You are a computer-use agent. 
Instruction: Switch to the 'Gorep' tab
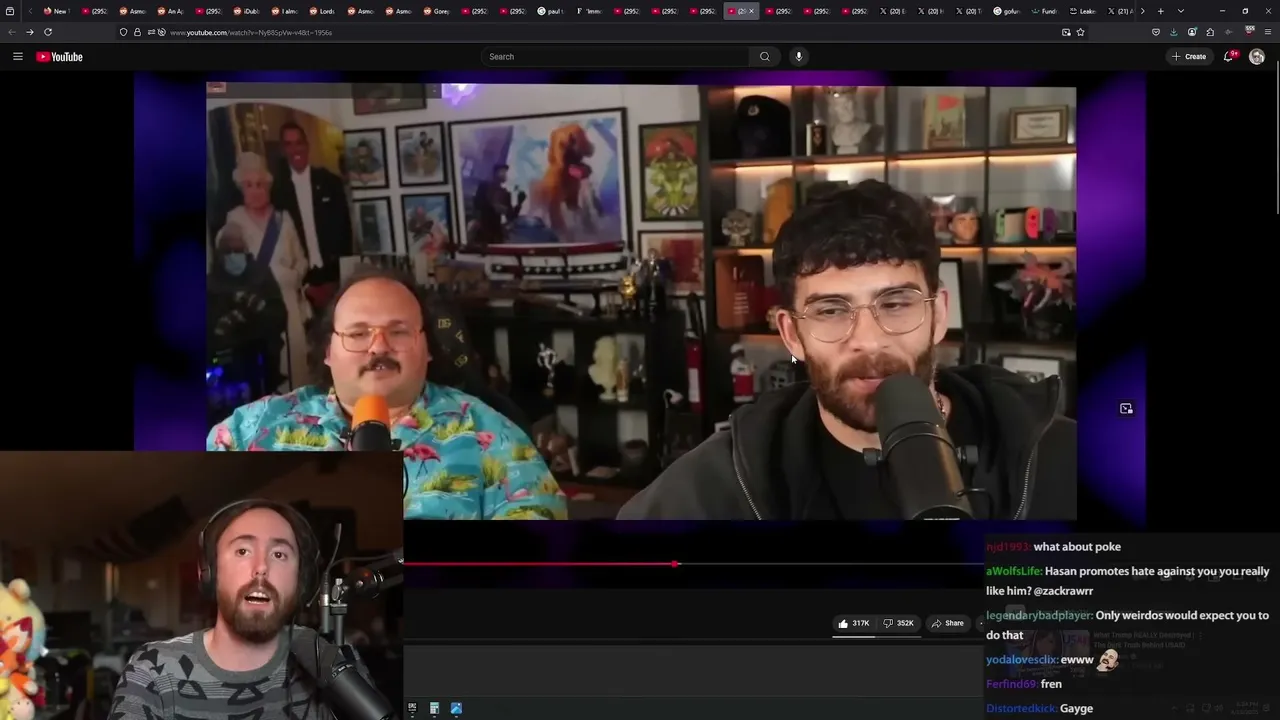point(435,11)
